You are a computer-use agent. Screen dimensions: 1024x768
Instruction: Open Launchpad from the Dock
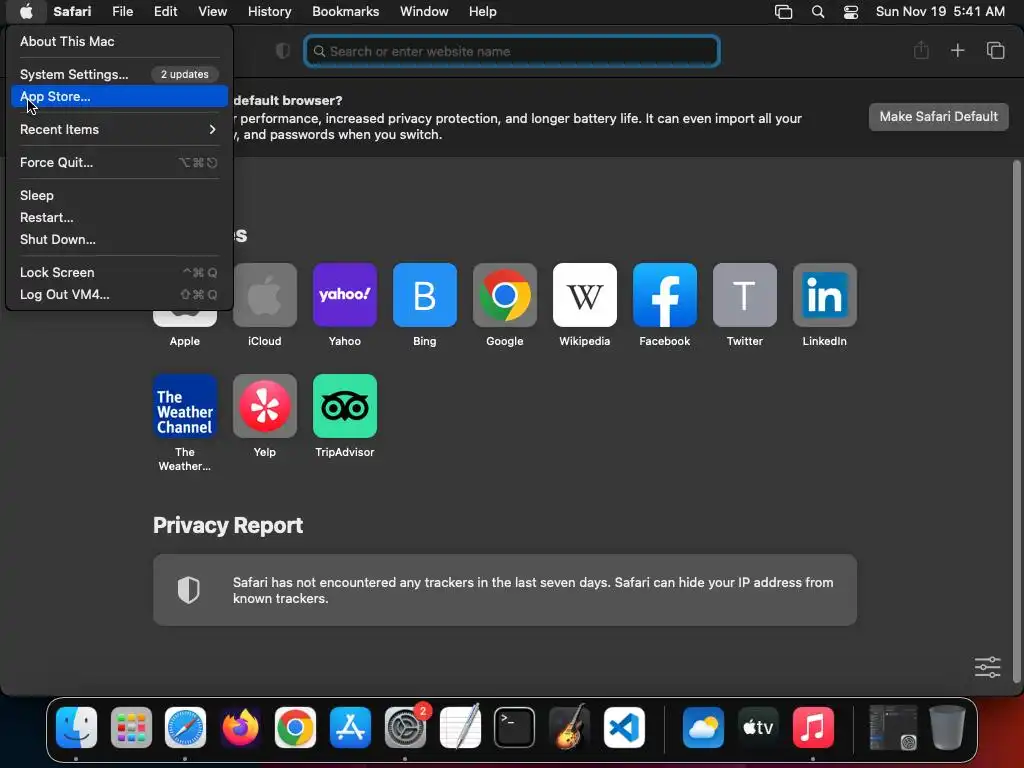click(131, 727)
